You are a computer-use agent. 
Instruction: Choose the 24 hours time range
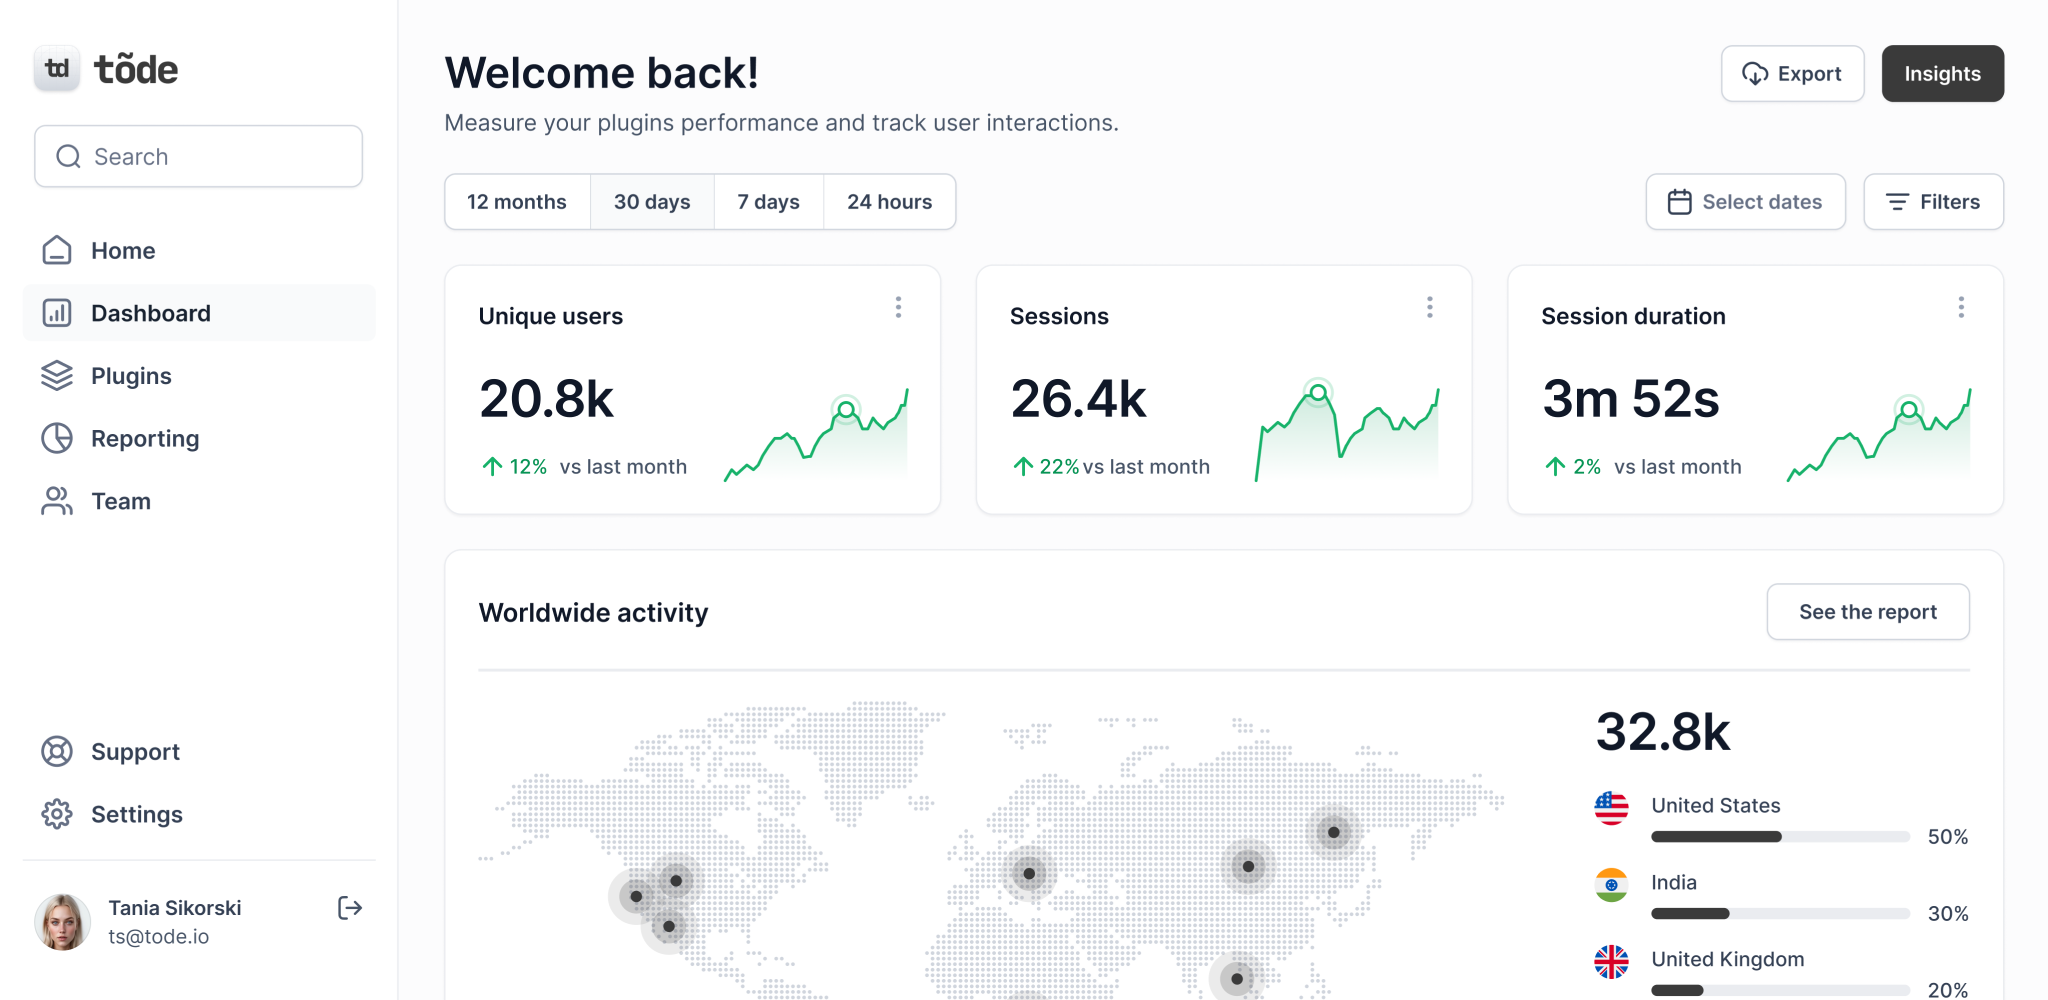click(889, 202)
